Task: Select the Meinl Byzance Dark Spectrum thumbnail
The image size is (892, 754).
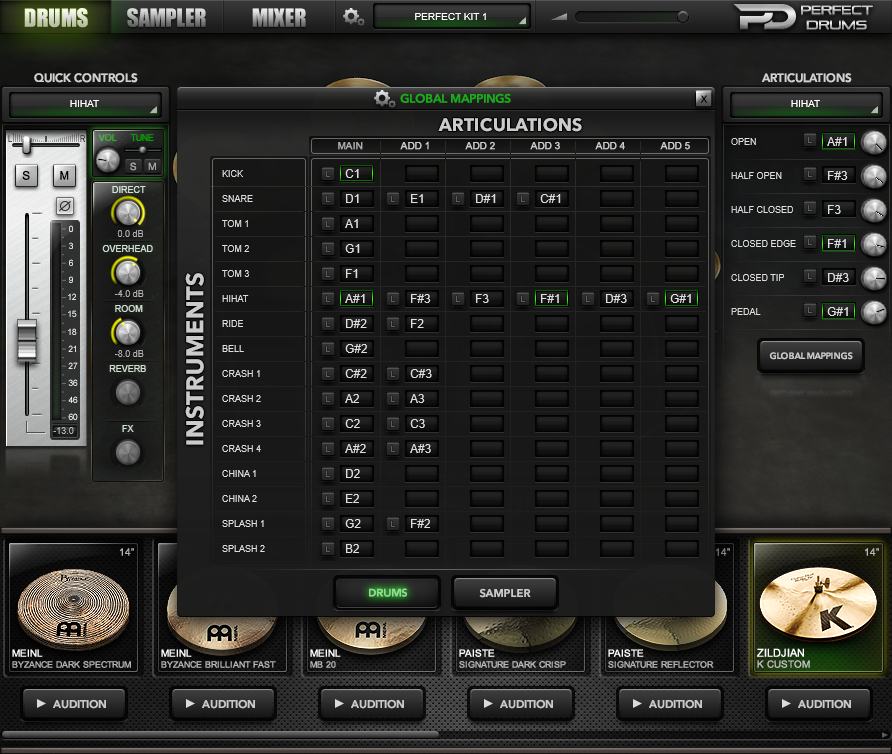Action: coord(73,607)
